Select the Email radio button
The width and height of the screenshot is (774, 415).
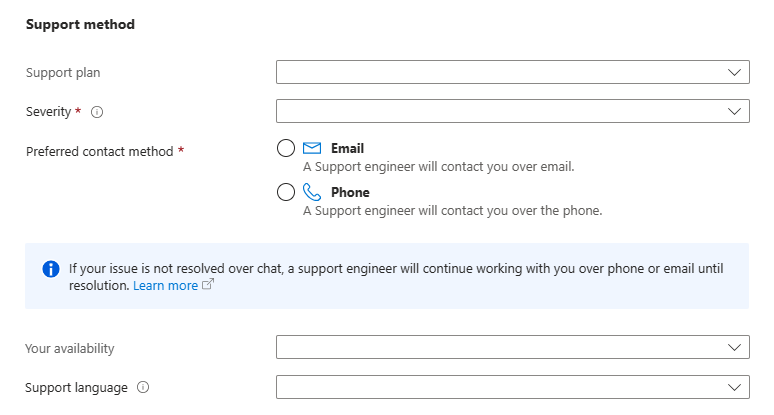click(x=286, y=148)
